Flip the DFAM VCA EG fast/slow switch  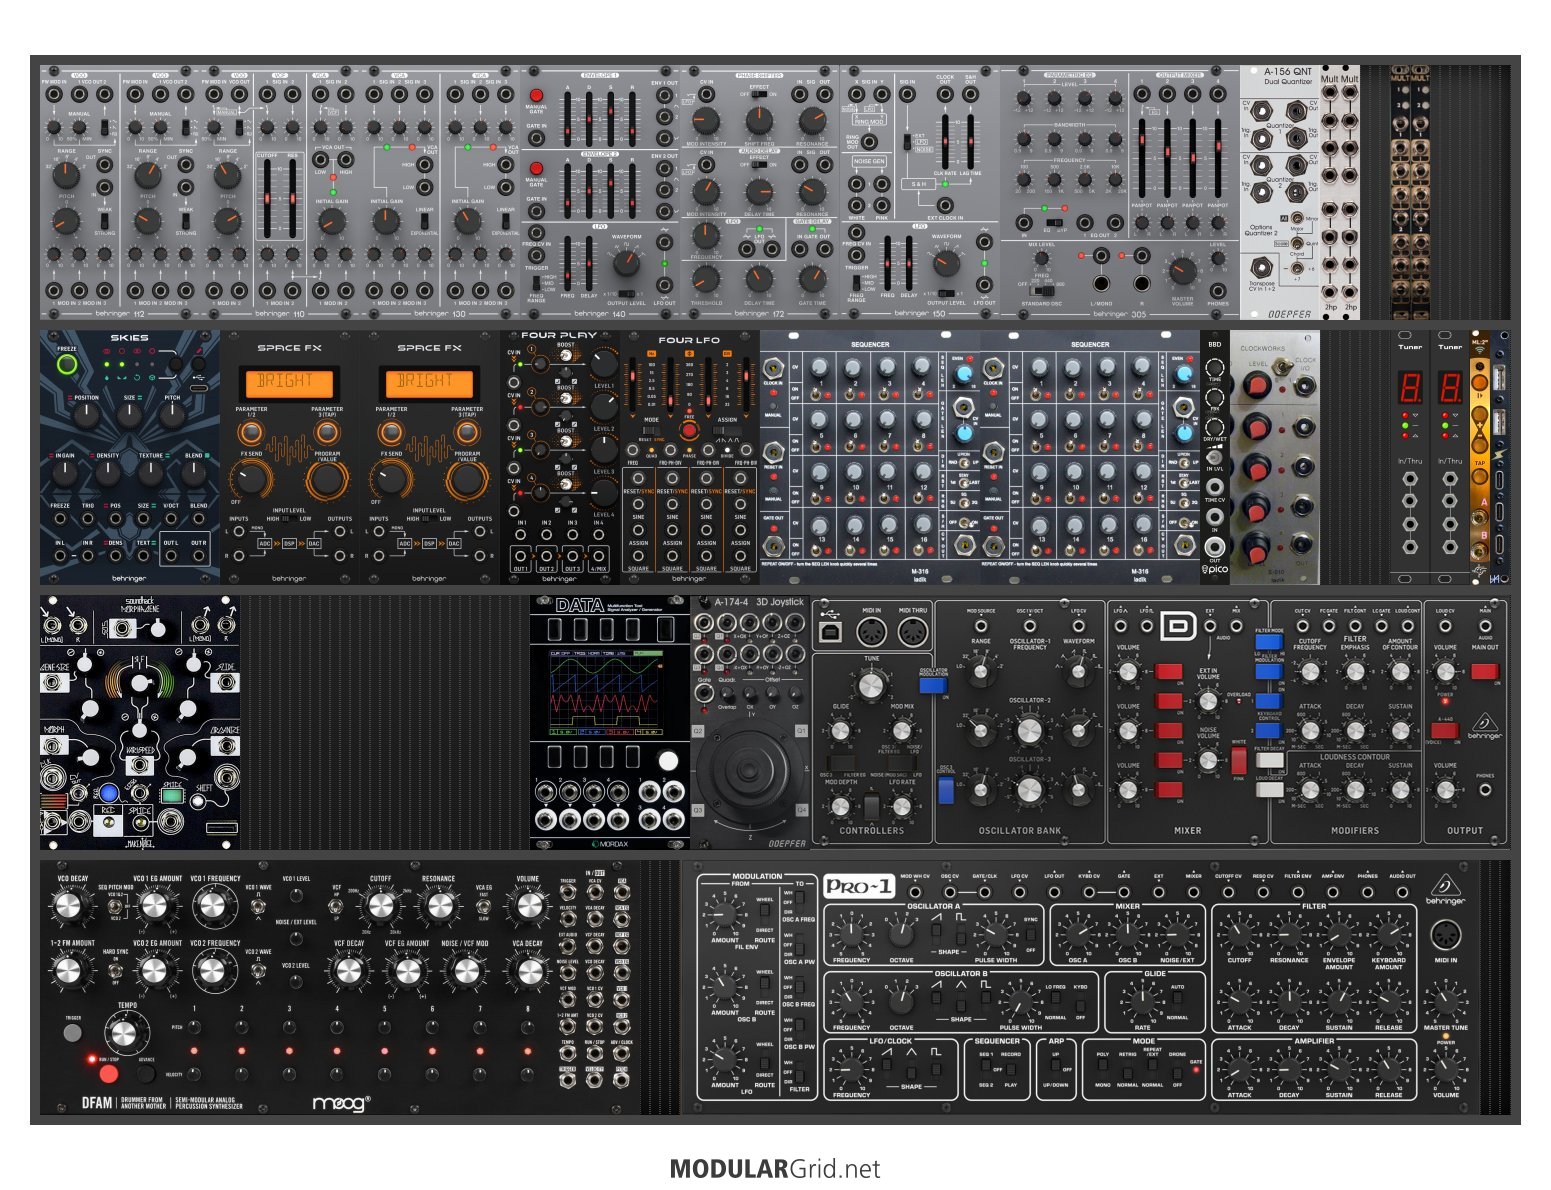point(483,906)
